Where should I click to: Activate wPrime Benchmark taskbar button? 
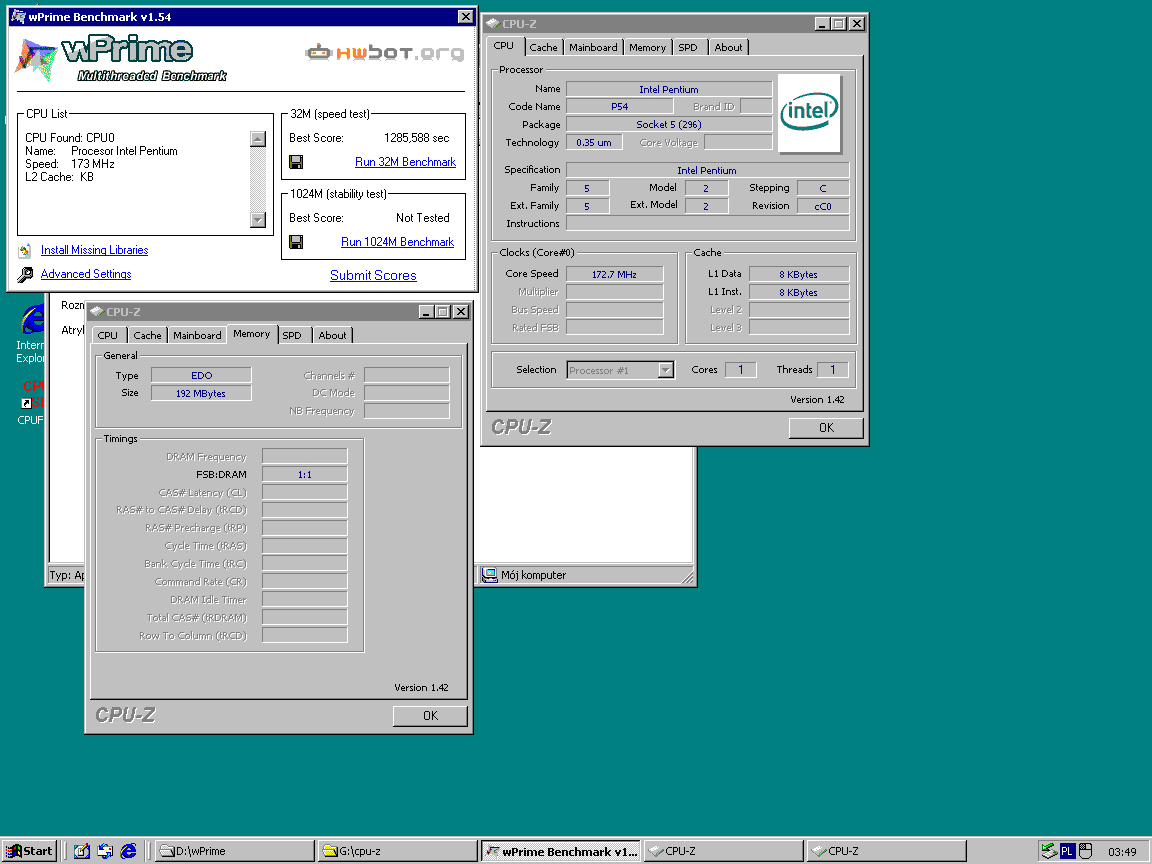point(561,851)
